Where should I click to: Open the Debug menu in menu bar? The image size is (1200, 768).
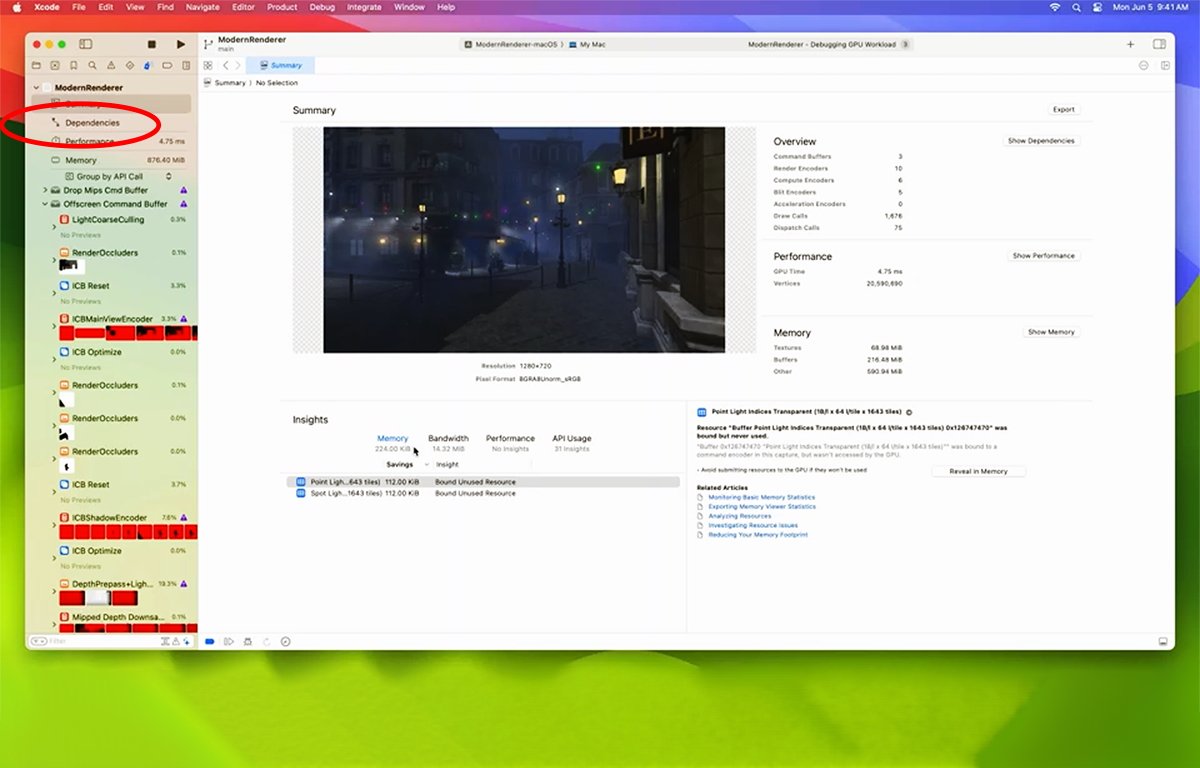(322, 7)
